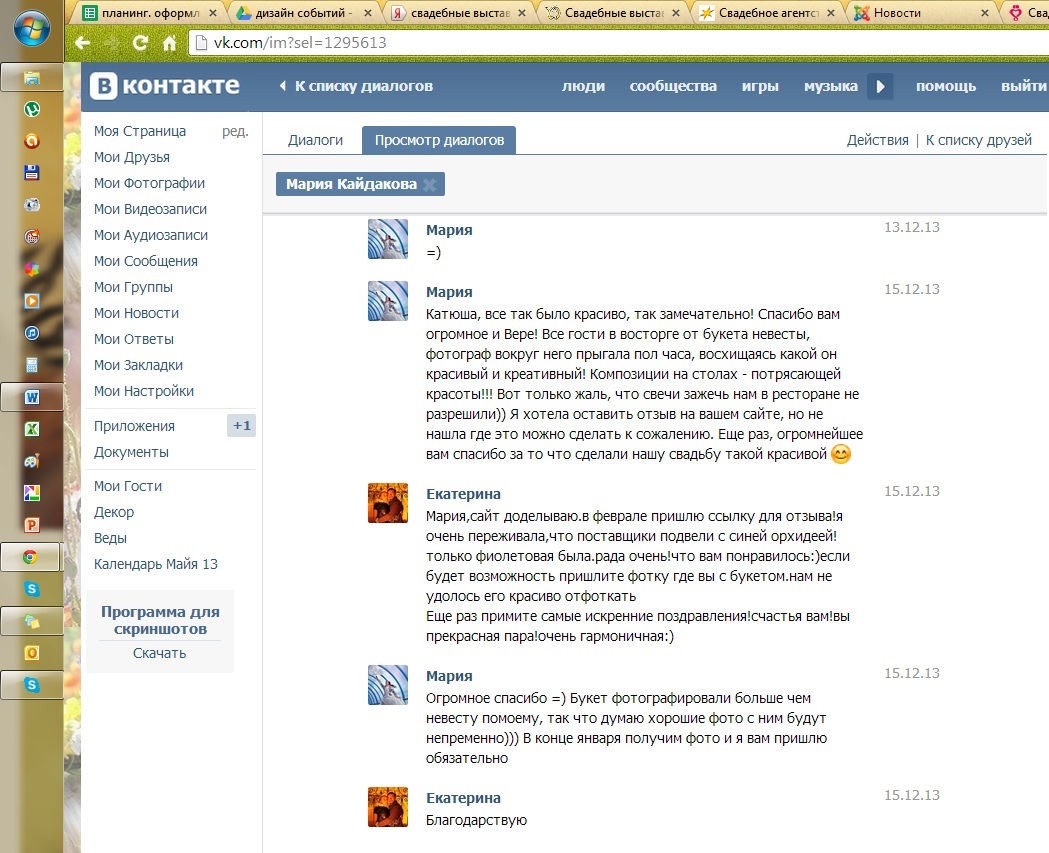Image resolution: width=1049 pixels, height=853 pixels.
Task: Open Microsoft Excel taskbar icon
Action: coord(31,429)
